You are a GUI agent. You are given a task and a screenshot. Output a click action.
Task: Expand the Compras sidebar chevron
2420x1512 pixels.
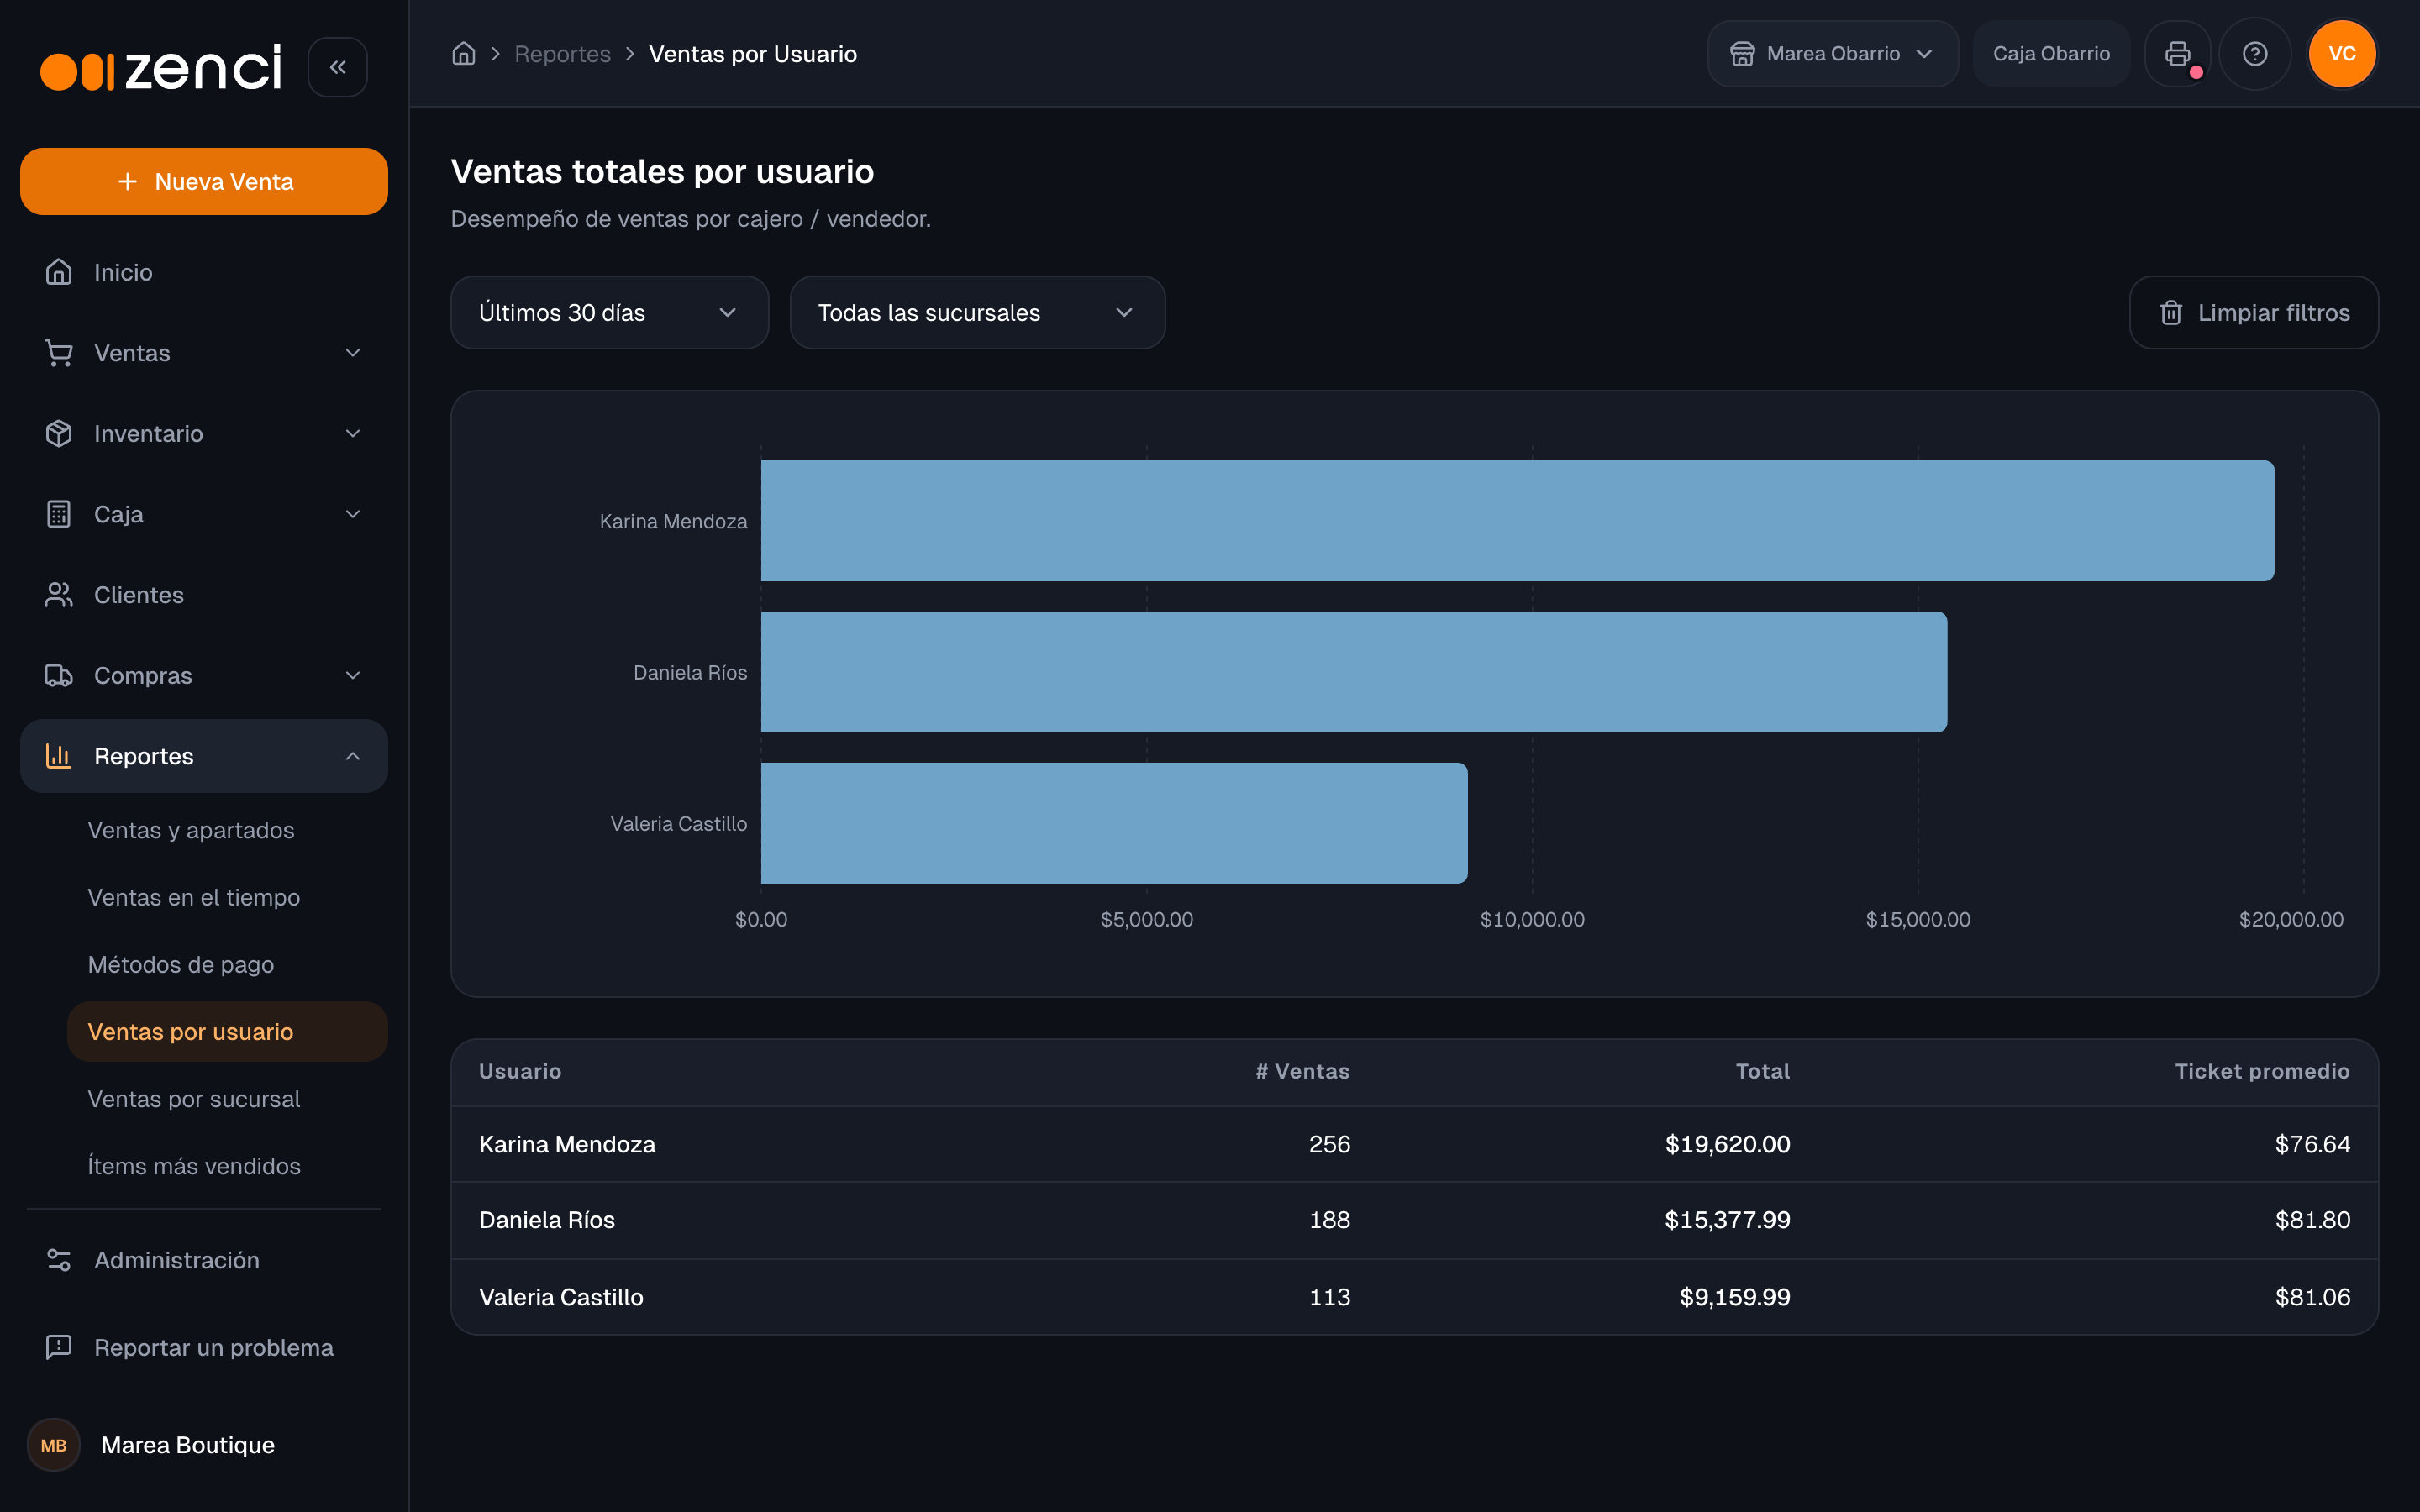(x=353, y=675)
